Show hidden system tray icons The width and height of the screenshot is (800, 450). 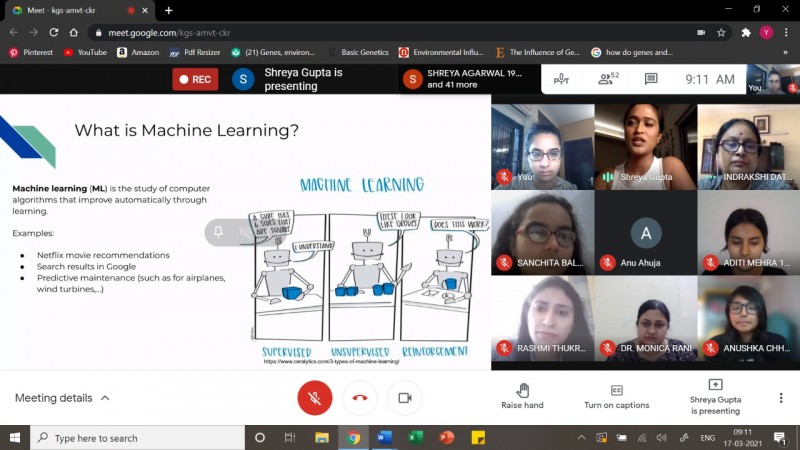(582, 438)
